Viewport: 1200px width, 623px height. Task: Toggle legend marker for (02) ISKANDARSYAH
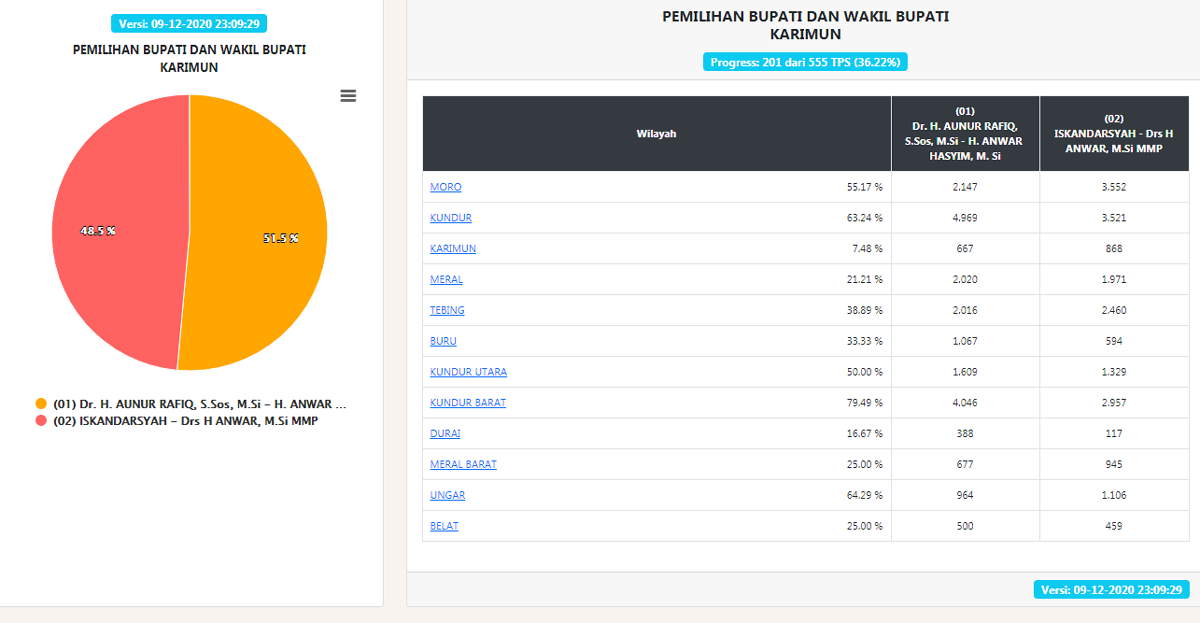tap(41, 421)
